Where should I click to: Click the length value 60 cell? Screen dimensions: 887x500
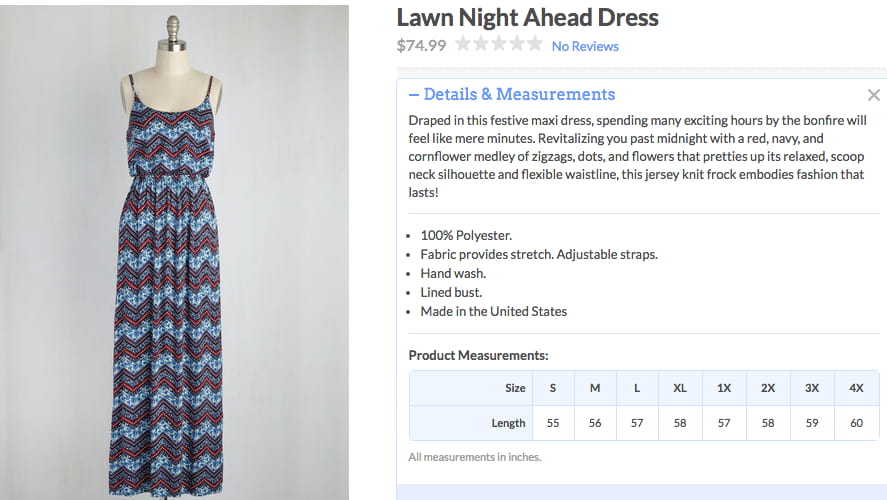[856, 423]
